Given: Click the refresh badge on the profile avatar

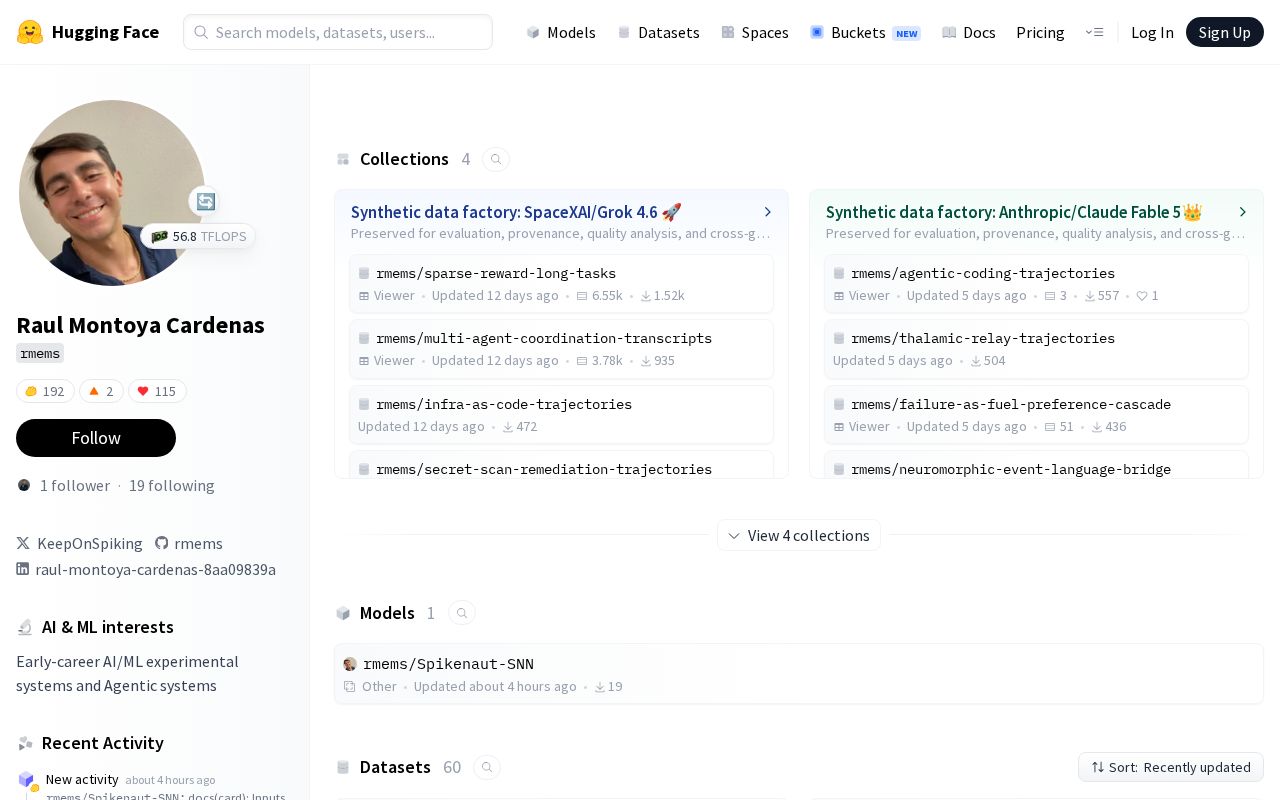Looking at the screenshot, I should point(205,201).
